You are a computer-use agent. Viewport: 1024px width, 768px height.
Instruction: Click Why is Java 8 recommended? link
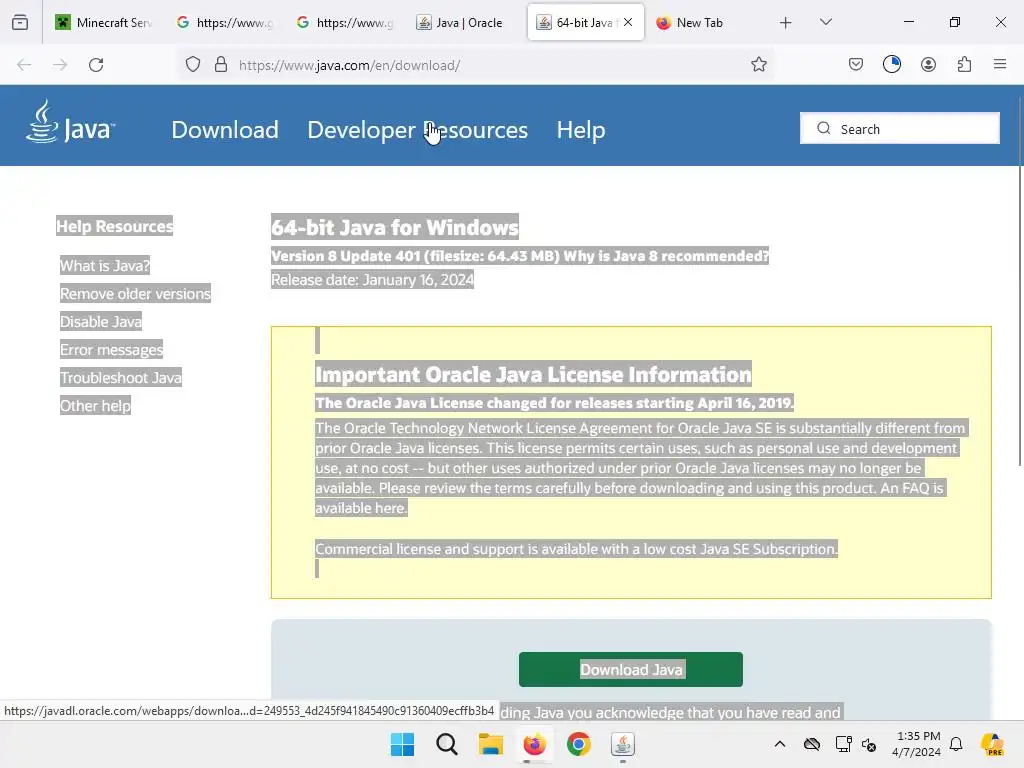666,256
